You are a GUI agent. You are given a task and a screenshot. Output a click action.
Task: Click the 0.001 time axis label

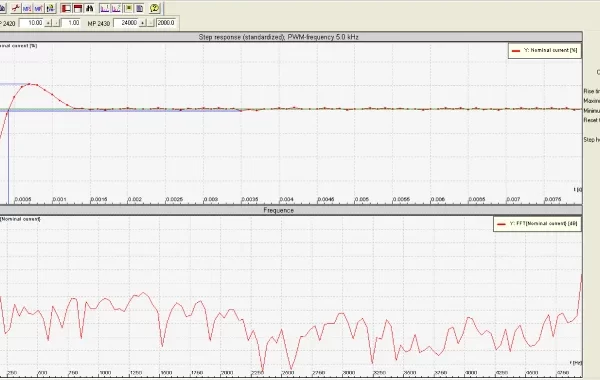pyautogui.click(x=59, y=199)
